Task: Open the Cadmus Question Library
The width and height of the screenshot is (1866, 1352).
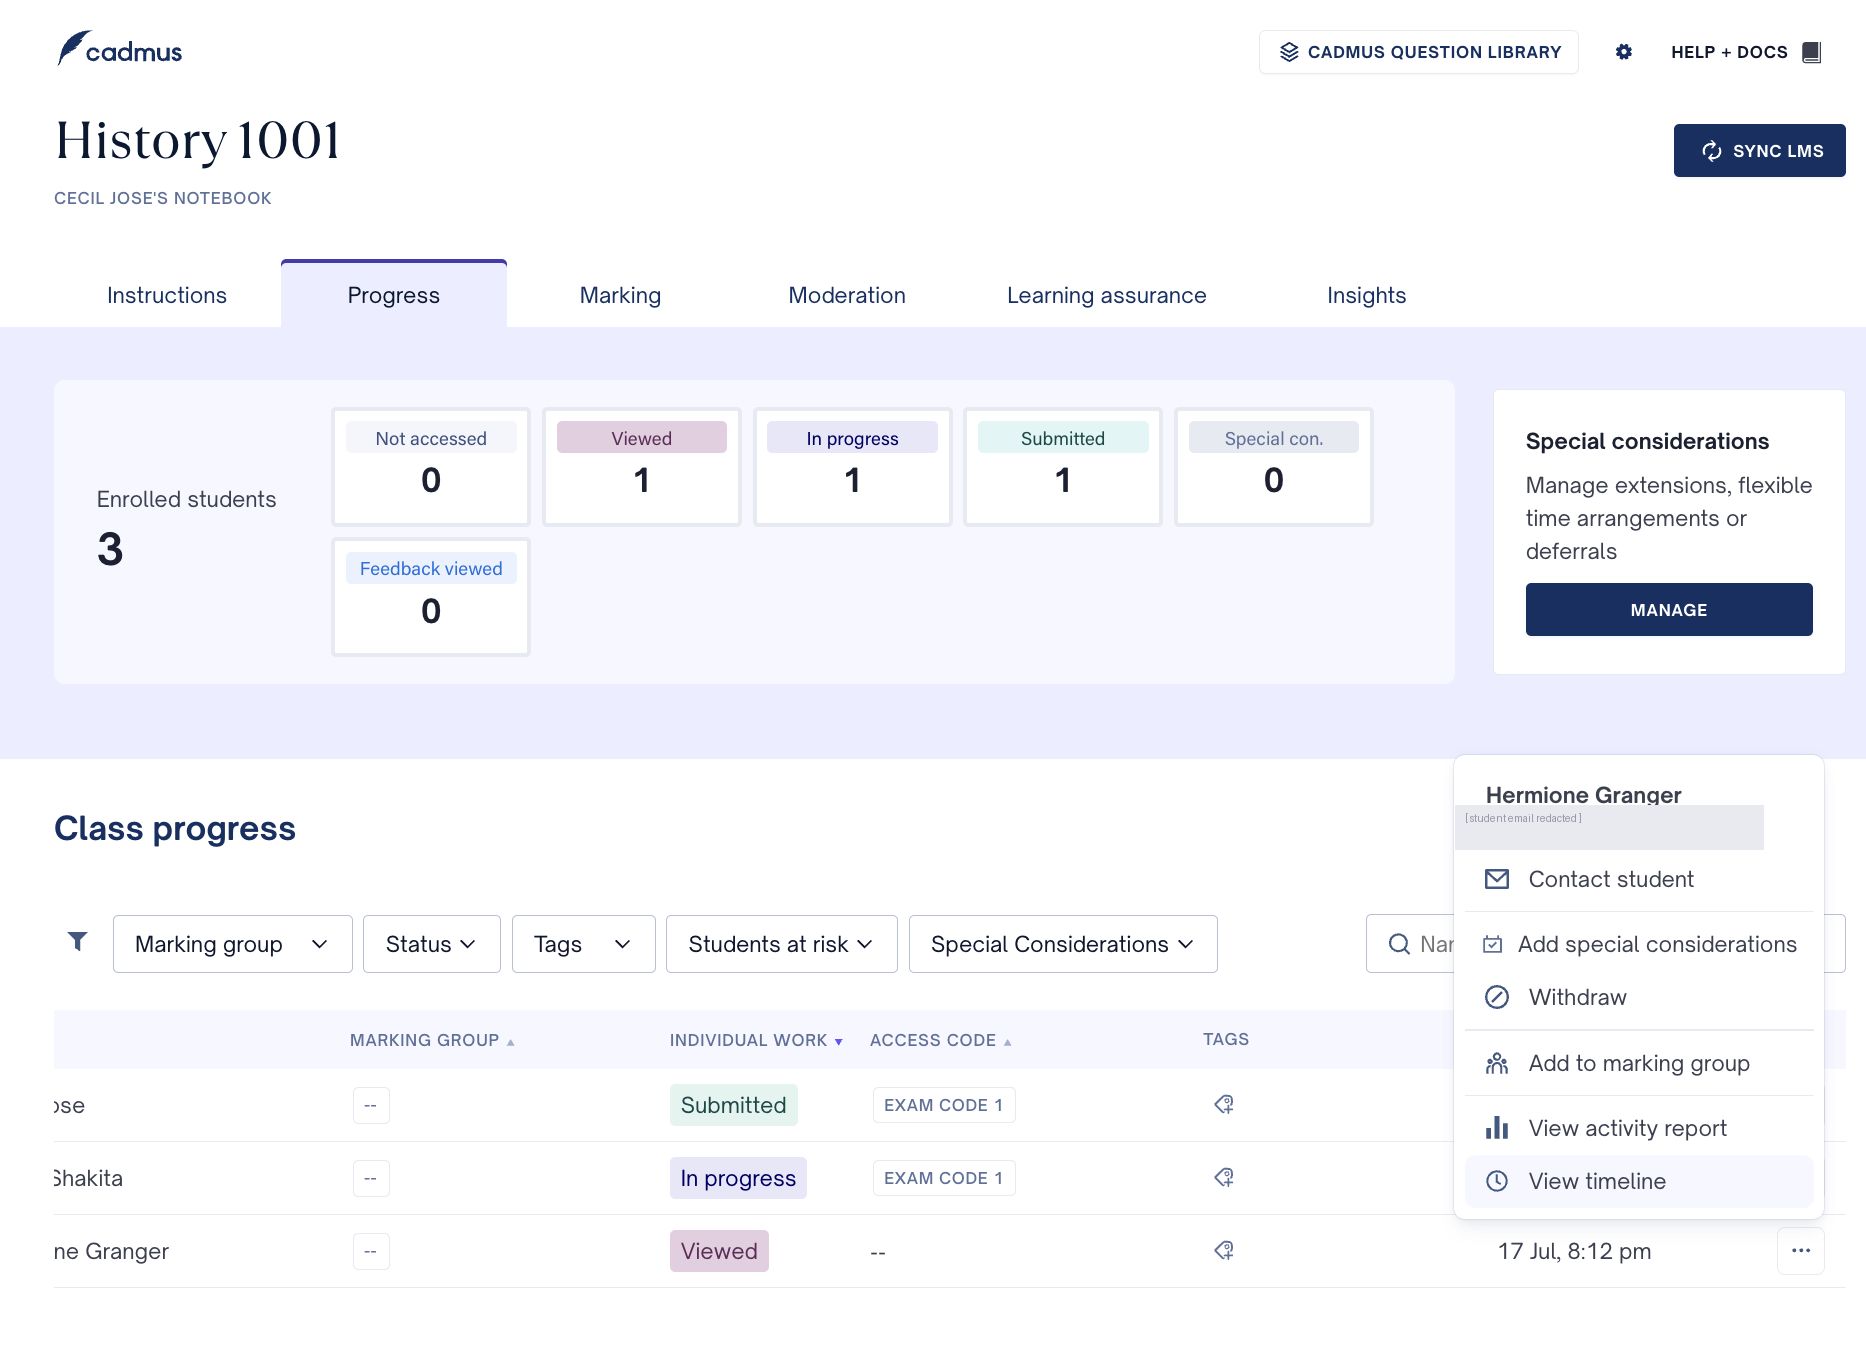Action: click(1419, 52)
